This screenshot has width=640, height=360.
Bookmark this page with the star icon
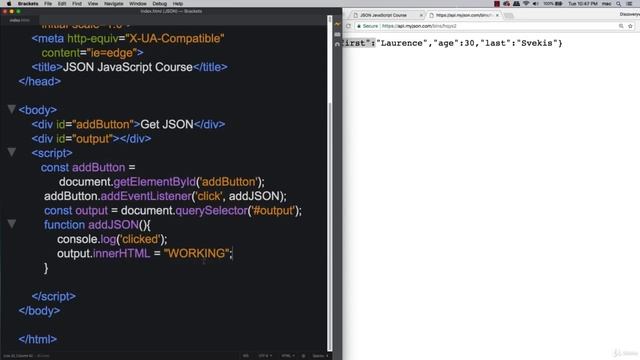point(630,26)
